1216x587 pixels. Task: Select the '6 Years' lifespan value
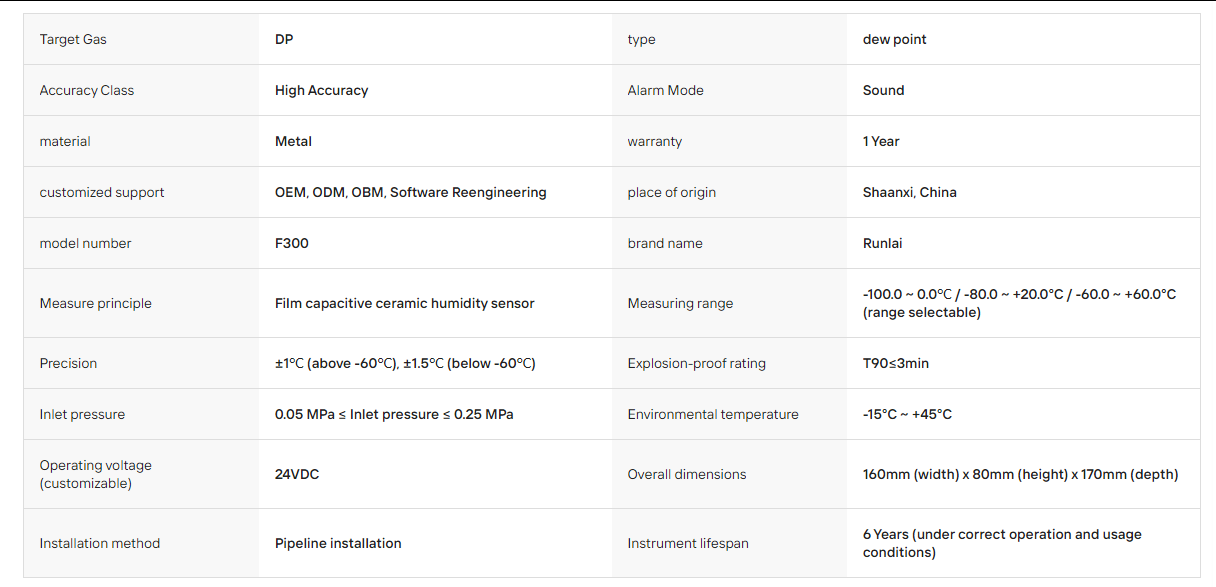click(x=1002, y=543)
